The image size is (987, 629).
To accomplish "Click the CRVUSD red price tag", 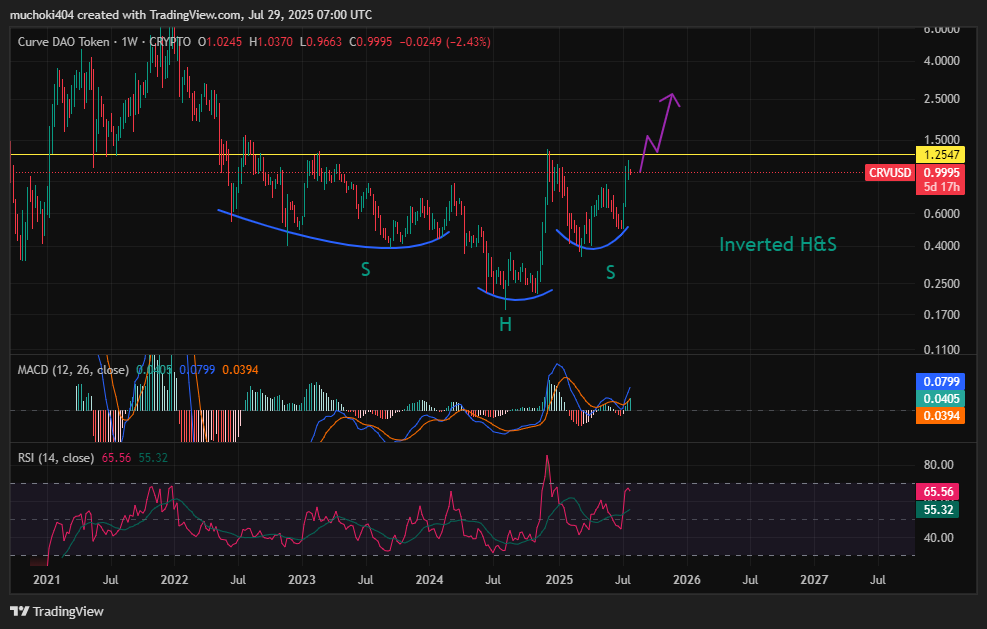I will point(889,173).
